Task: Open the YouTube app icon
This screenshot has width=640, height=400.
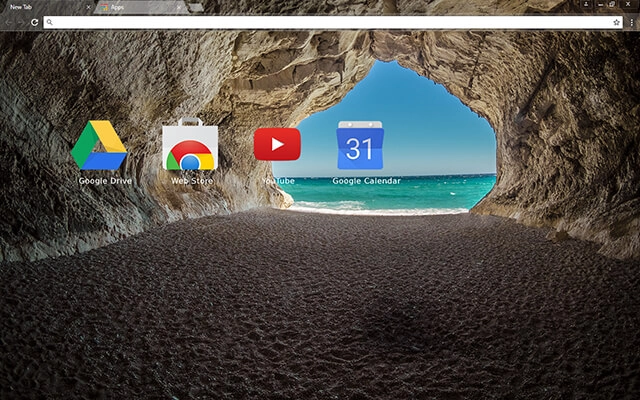Action: pos(277,144)
